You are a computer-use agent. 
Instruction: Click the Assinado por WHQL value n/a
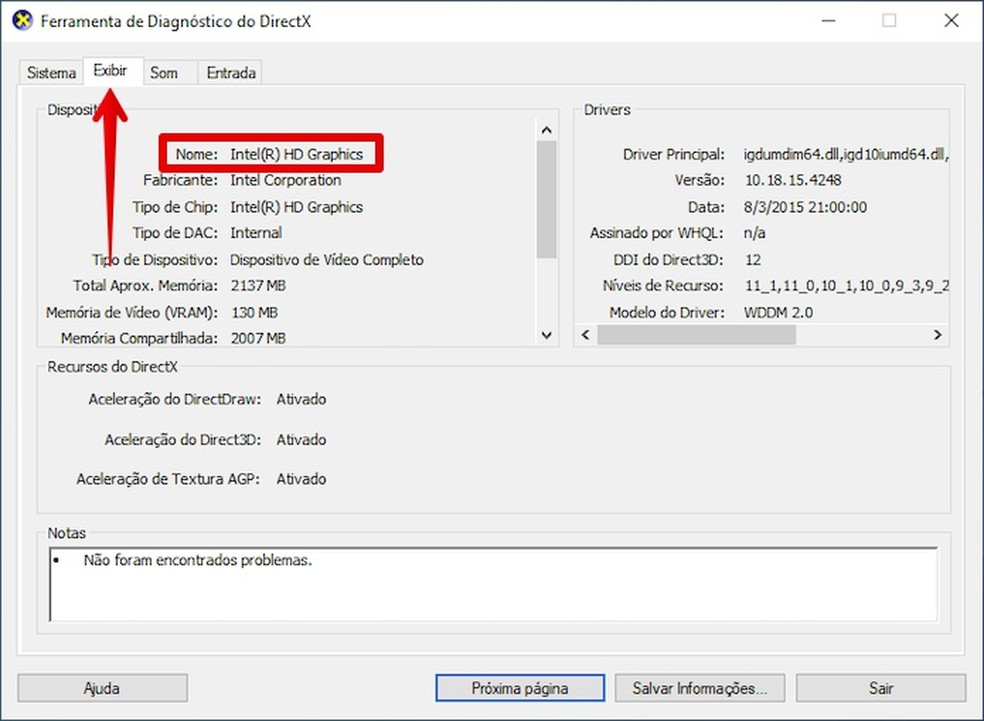click(x=754, y=233)
